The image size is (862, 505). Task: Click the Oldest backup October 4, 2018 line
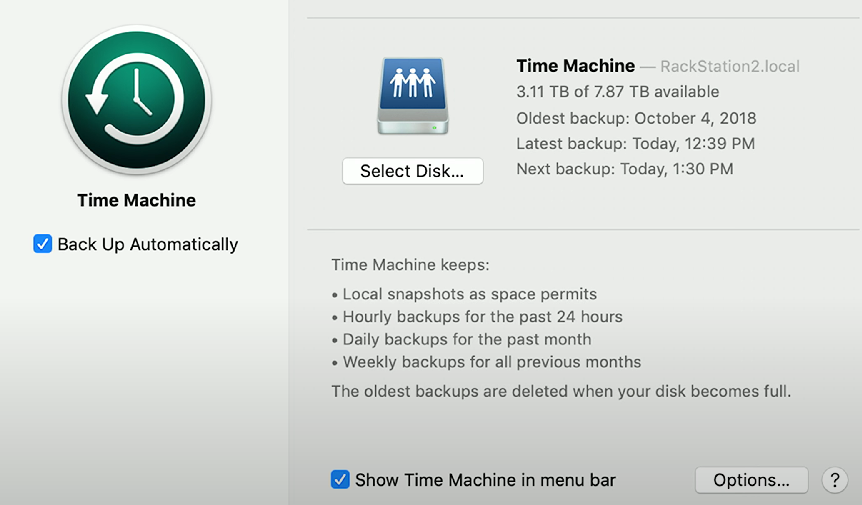click(636, 118)
